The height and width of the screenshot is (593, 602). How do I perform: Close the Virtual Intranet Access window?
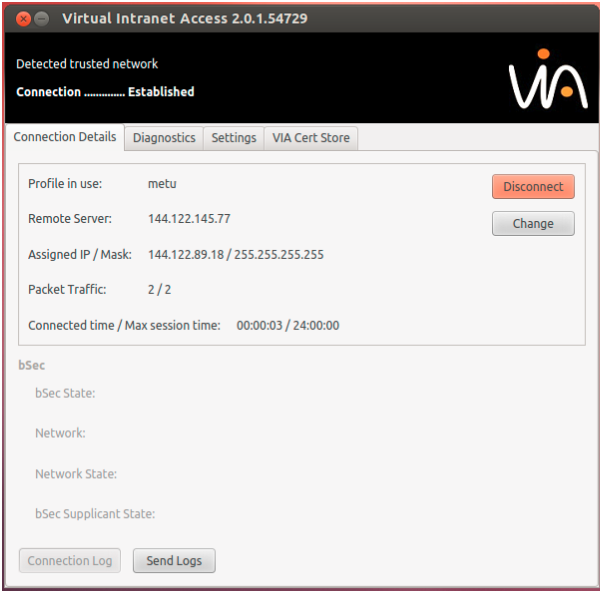pos(23,18)
